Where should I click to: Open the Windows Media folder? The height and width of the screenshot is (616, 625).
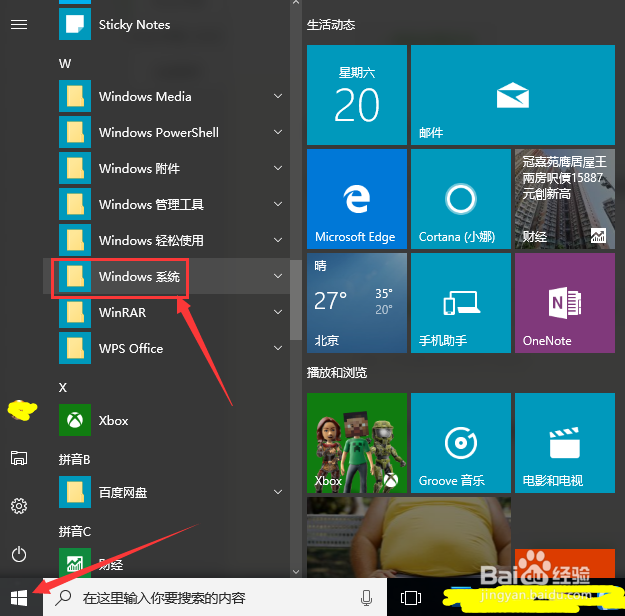click(x=166, y=96)
